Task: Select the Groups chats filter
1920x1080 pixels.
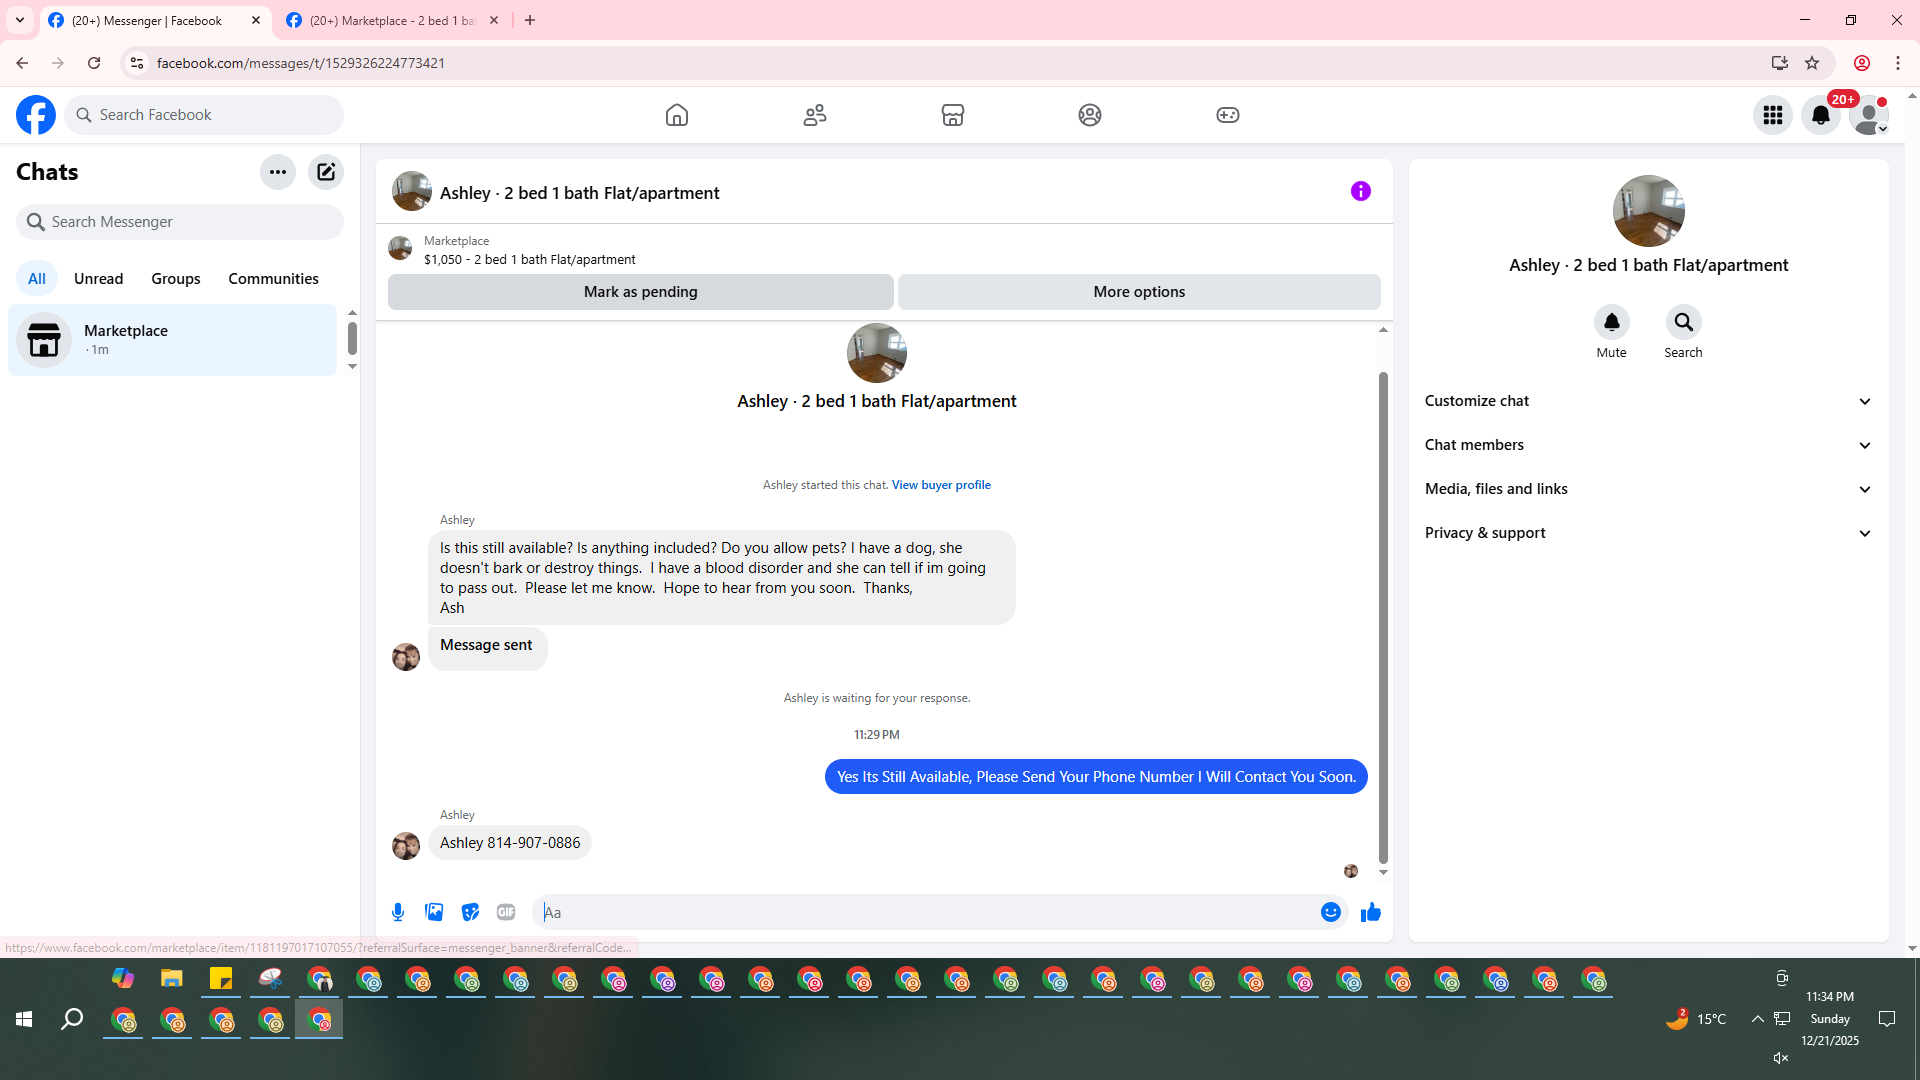Action: click(176, 279)
